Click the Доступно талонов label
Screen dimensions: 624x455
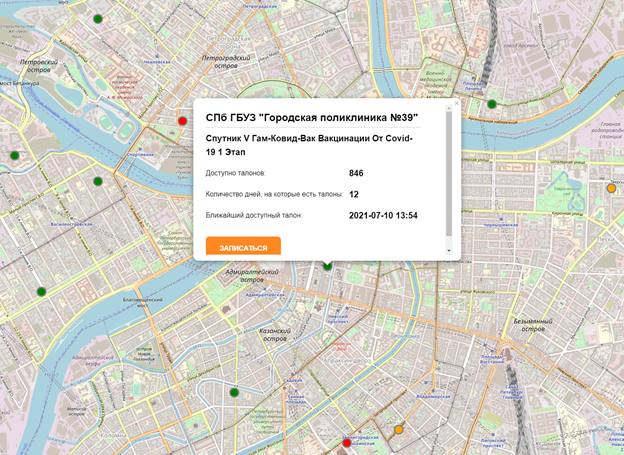[x=235, y=173]
